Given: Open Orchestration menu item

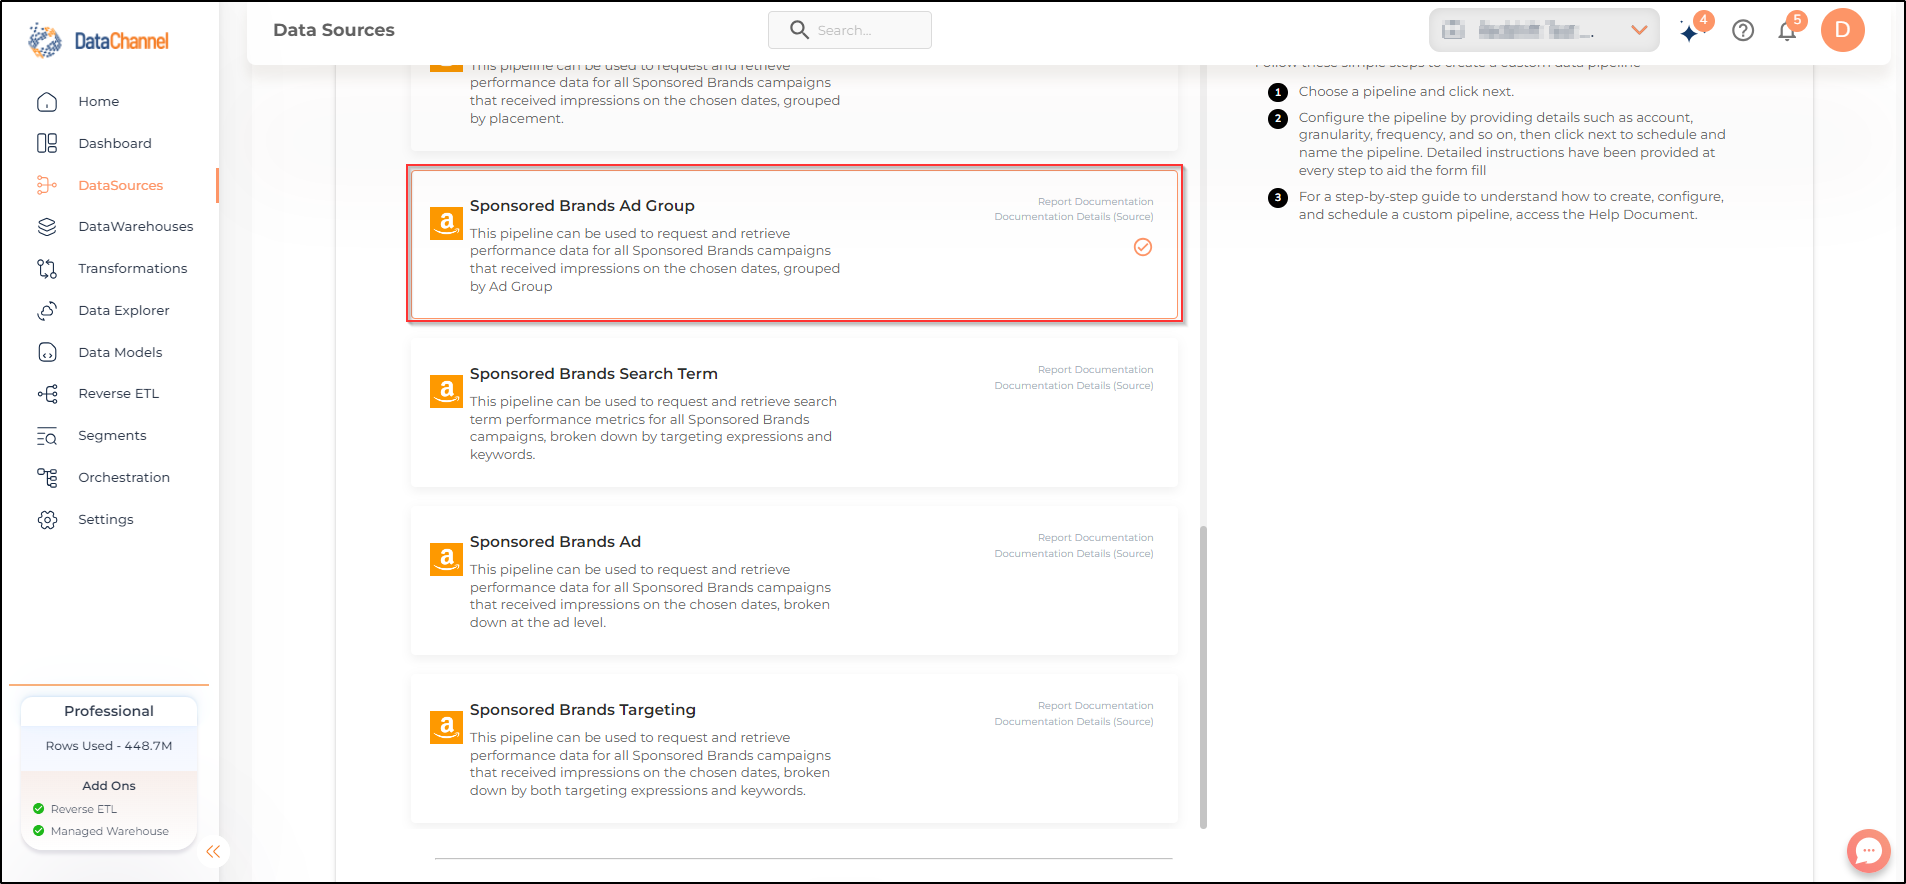Looking at the screenshot, I should point(124,478).
